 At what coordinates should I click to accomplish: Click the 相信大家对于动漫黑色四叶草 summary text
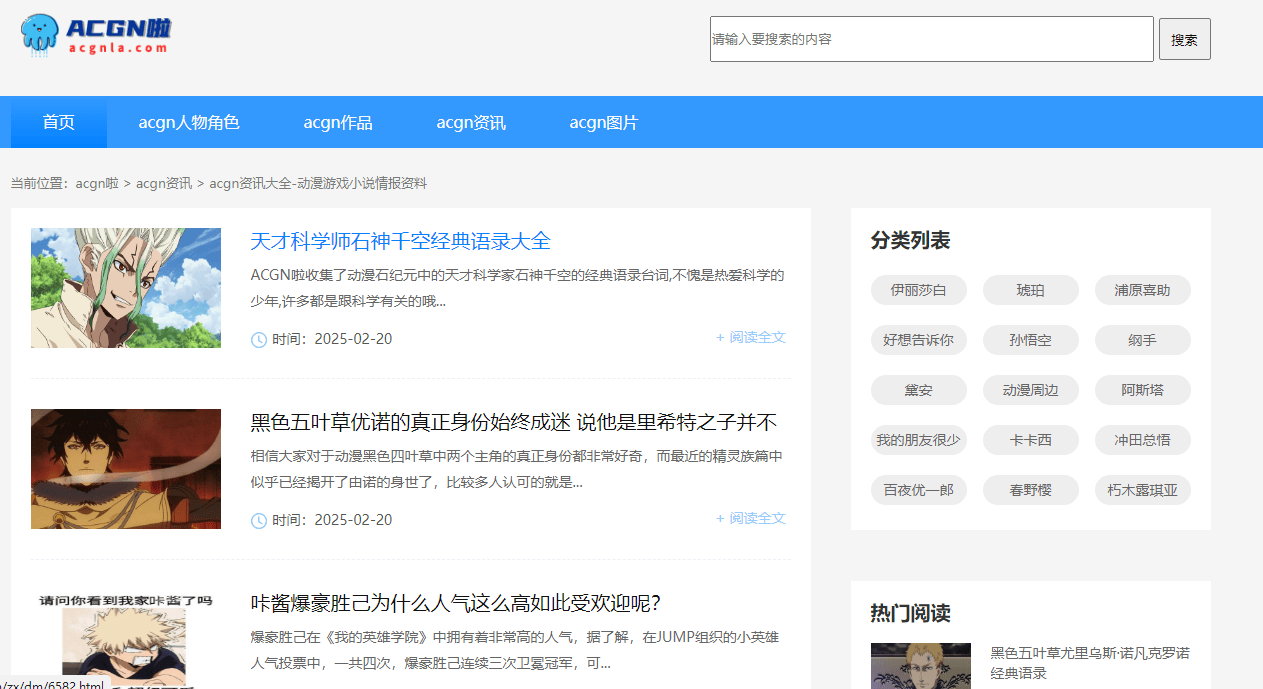(x=517, y=469)
